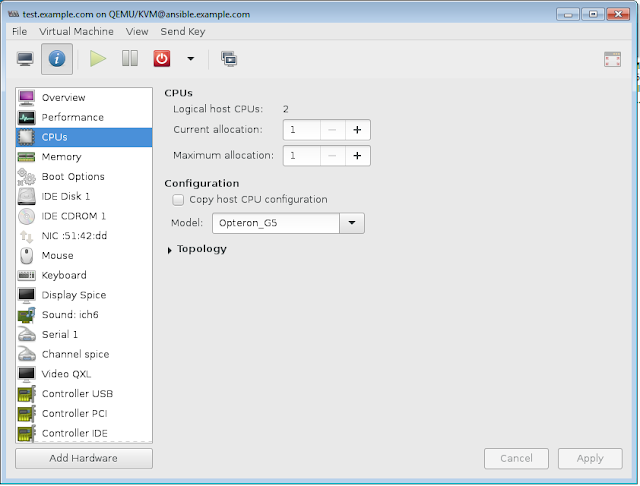Select the Display Spice label
This screenshot has width=640, height=486.
click(74, 295)
